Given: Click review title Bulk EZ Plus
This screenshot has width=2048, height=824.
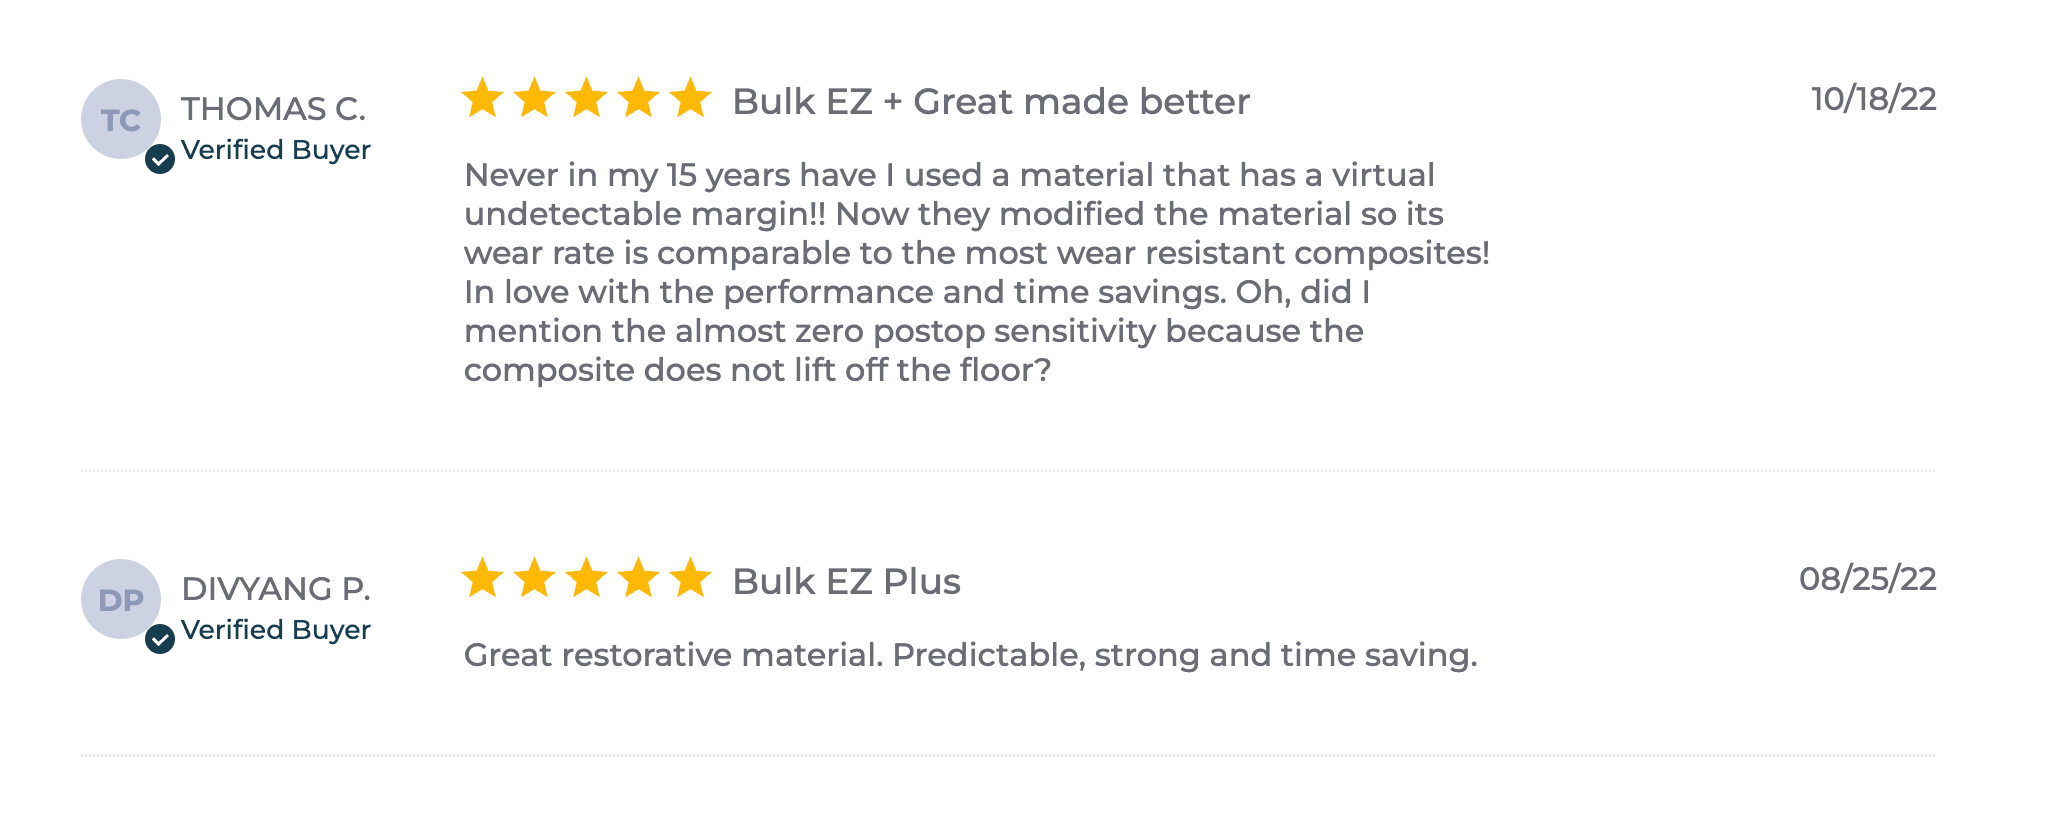Looking at the screenshot, I should 846,581.
